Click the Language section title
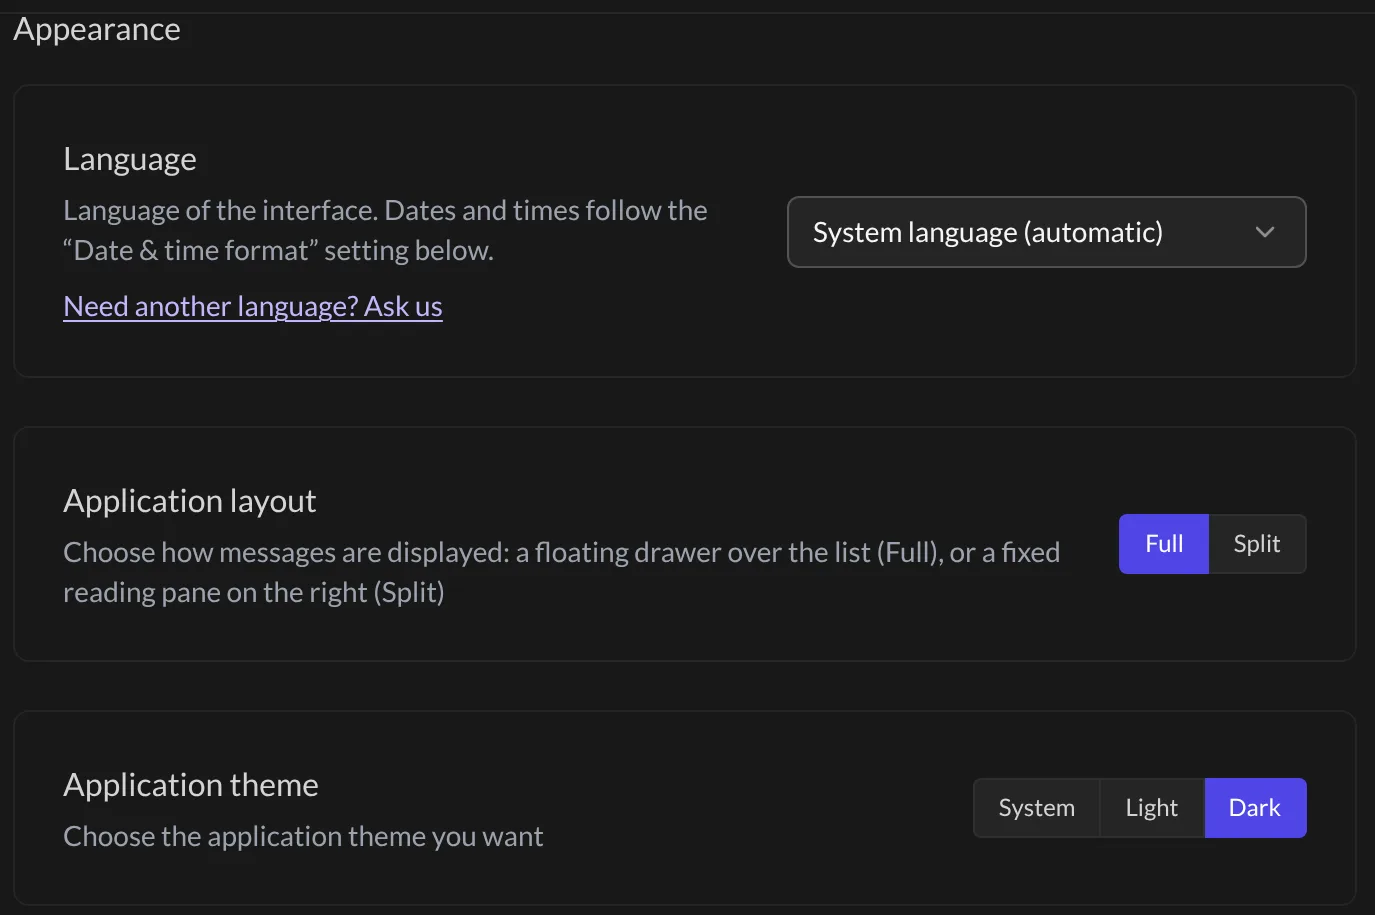The image size is (1375, 915). click(x=130, y=159)
